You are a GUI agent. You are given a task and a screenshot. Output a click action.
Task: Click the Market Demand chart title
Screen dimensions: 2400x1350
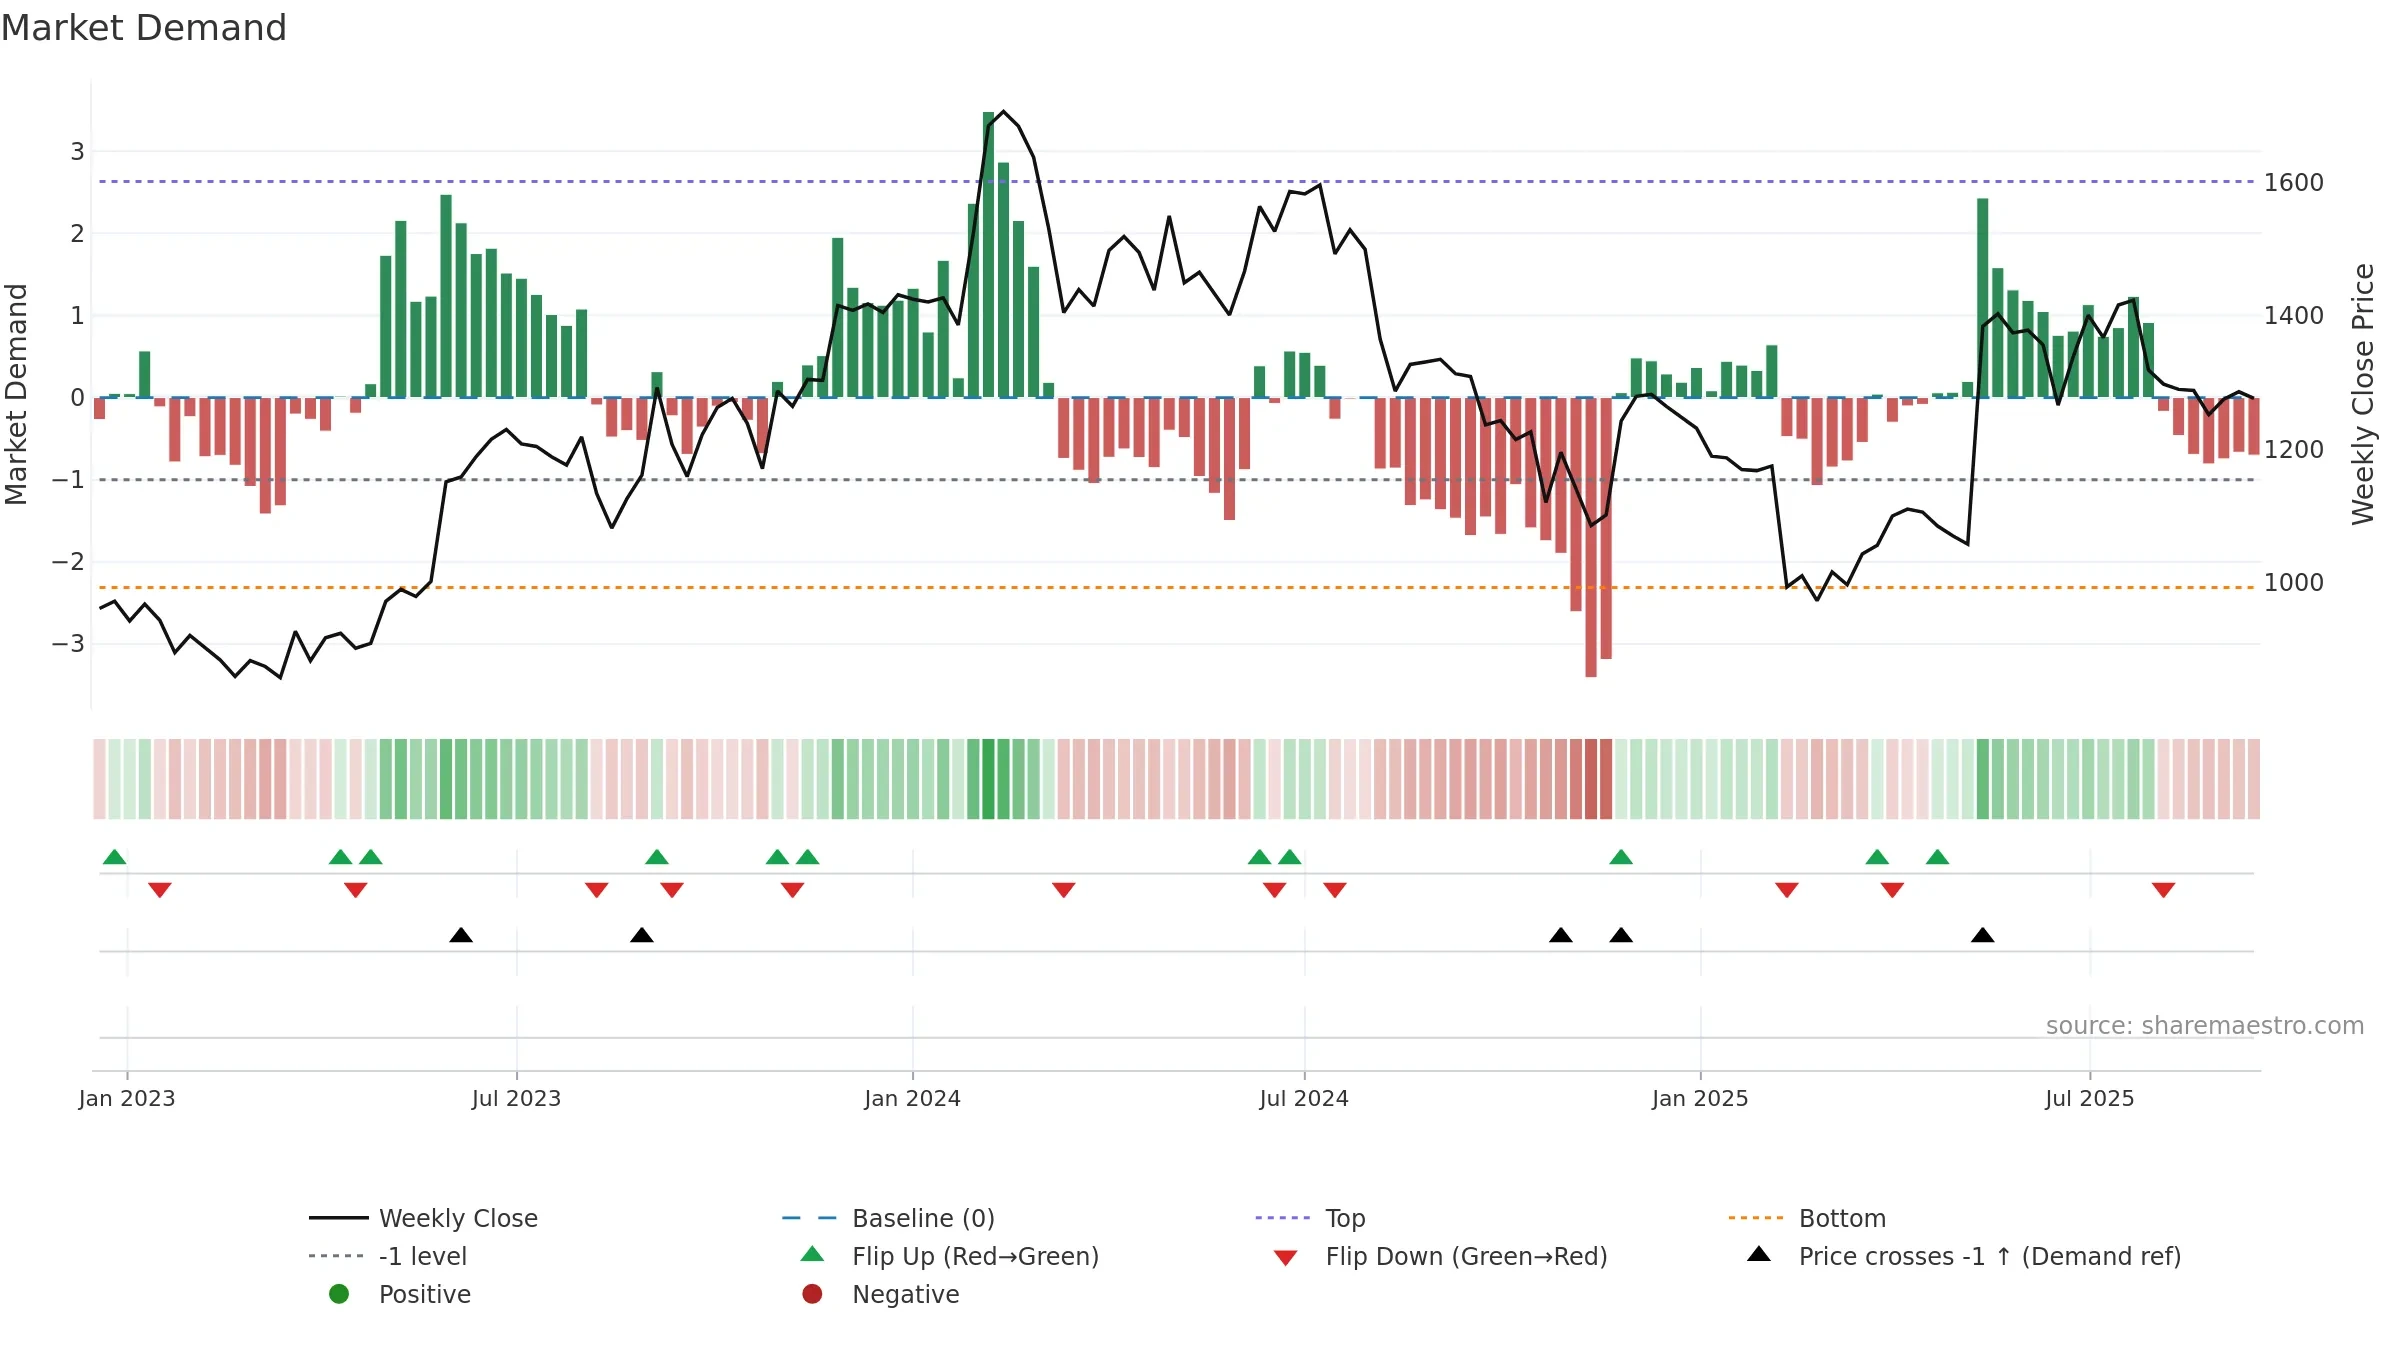click(144, 28)
